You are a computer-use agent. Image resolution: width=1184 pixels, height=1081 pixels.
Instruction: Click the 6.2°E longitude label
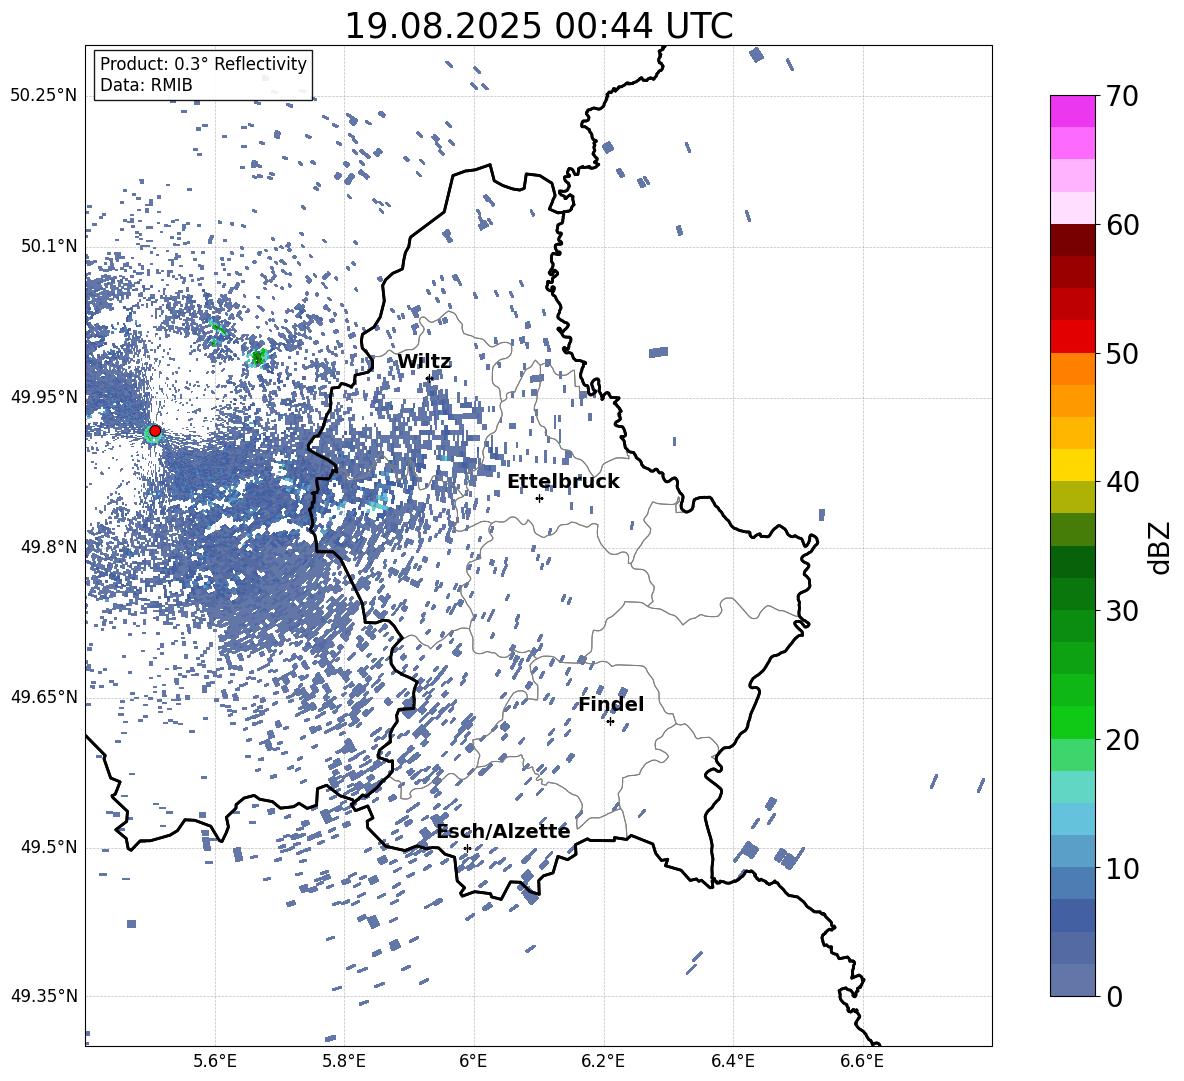click(x=603, y=1061)
